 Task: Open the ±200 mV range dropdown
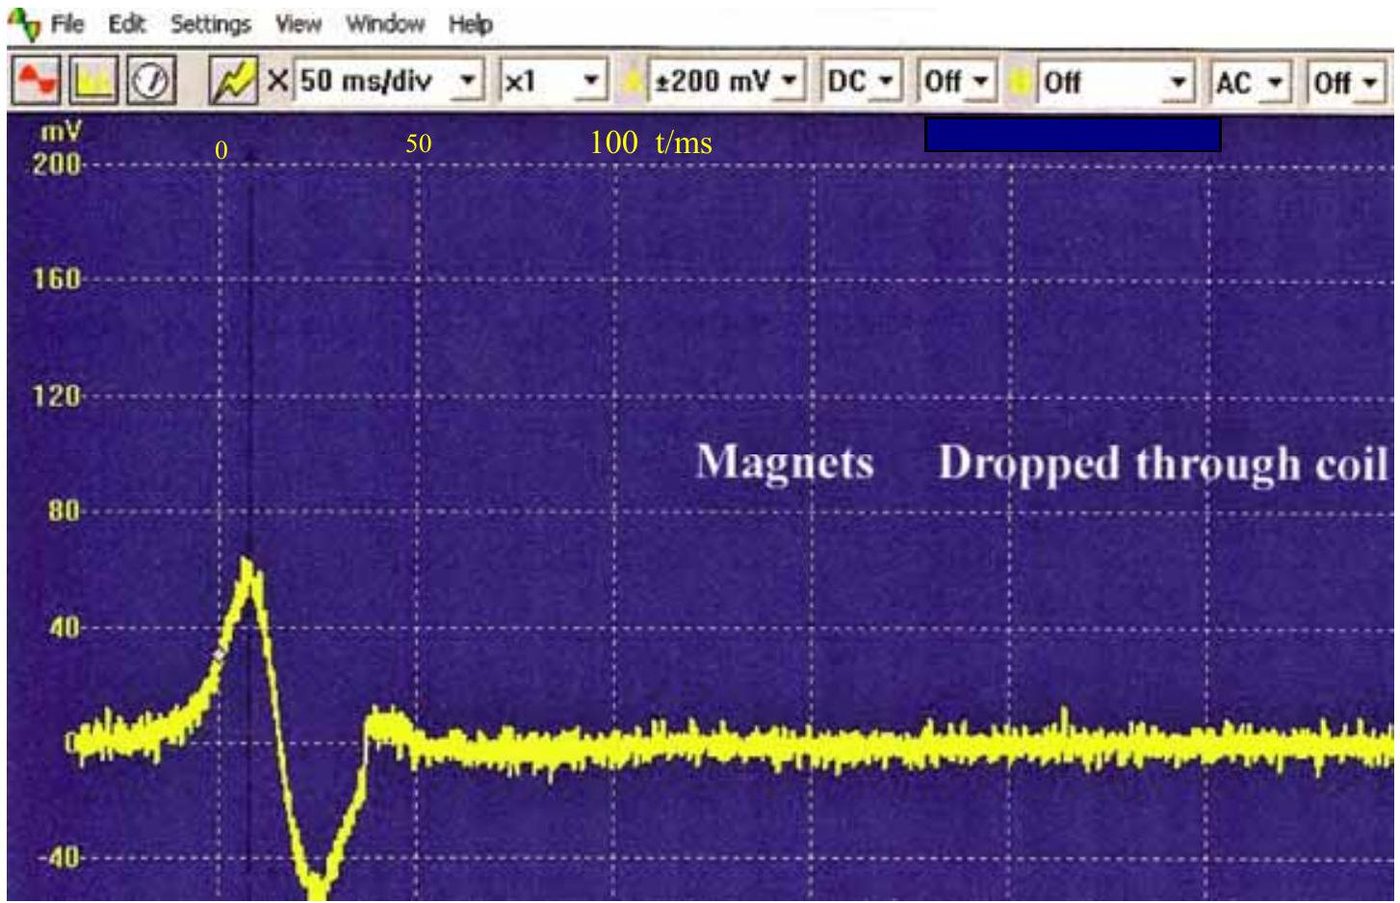point(726,81)
